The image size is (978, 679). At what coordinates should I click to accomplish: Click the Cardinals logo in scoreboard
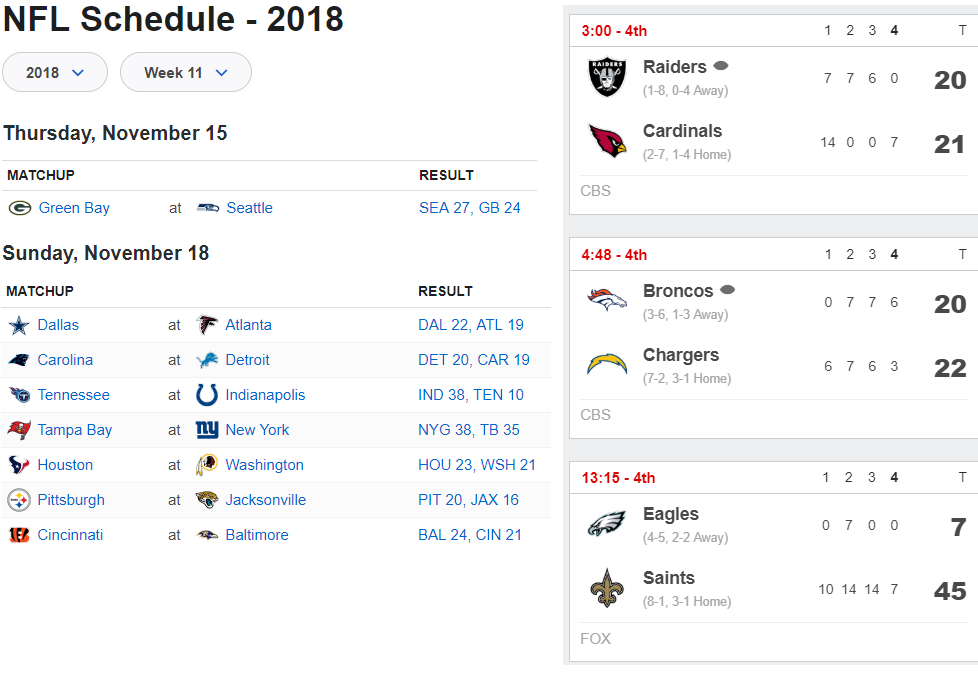tap(608, 141)
